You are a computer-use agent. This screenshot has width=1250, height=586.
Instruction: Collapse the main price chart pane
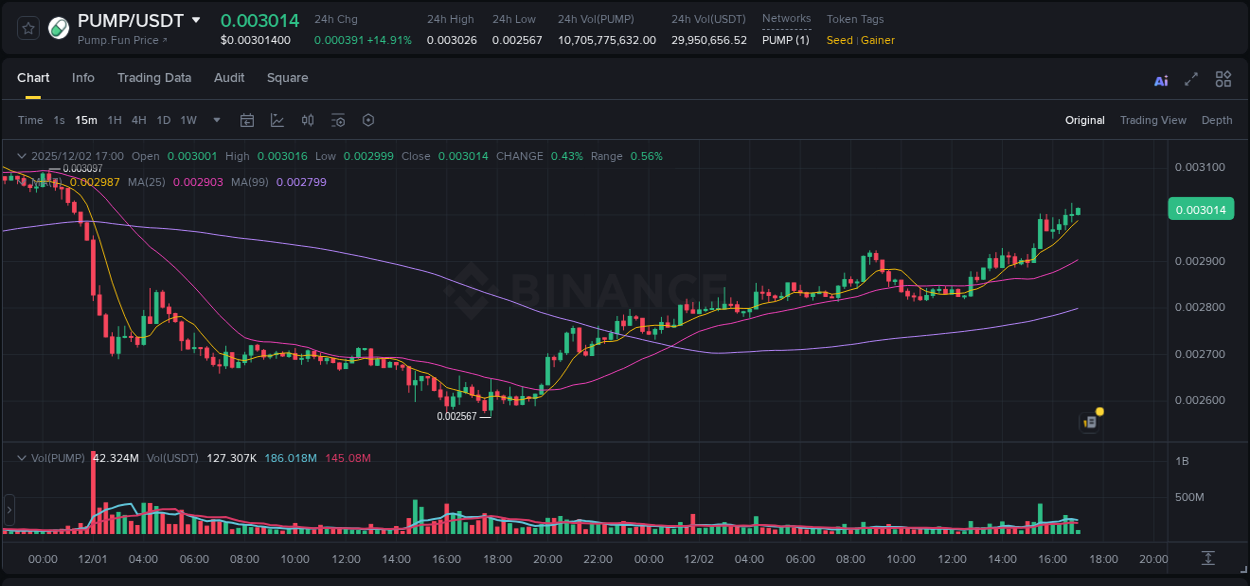click(20, 156)
